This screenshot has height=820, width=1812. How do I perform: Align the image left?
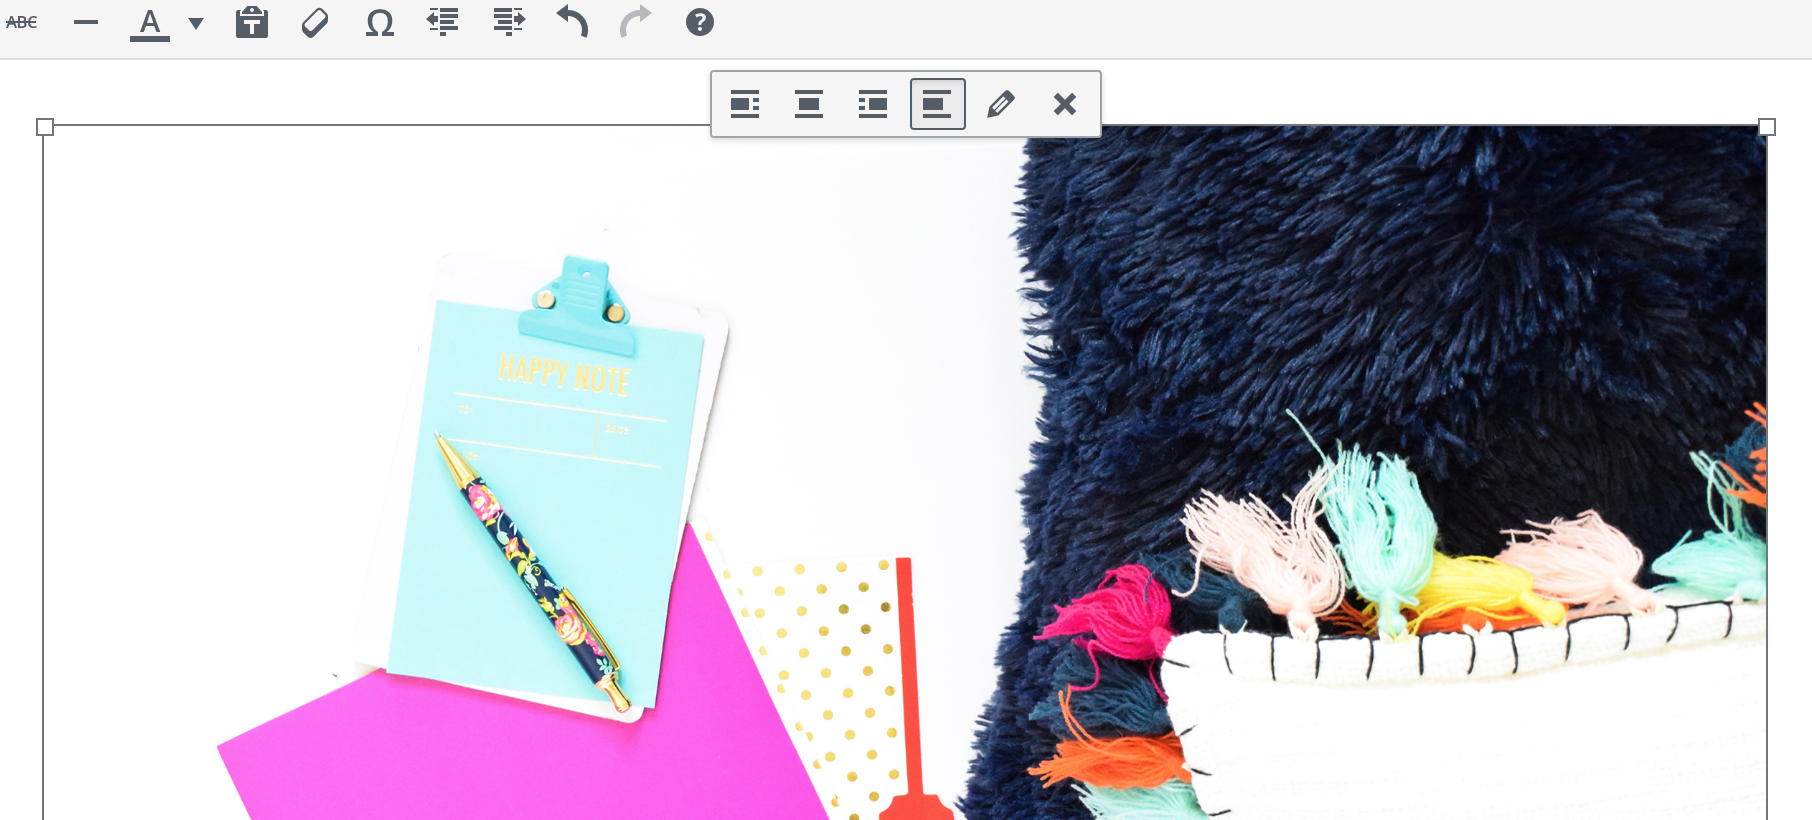click(745, 104)
